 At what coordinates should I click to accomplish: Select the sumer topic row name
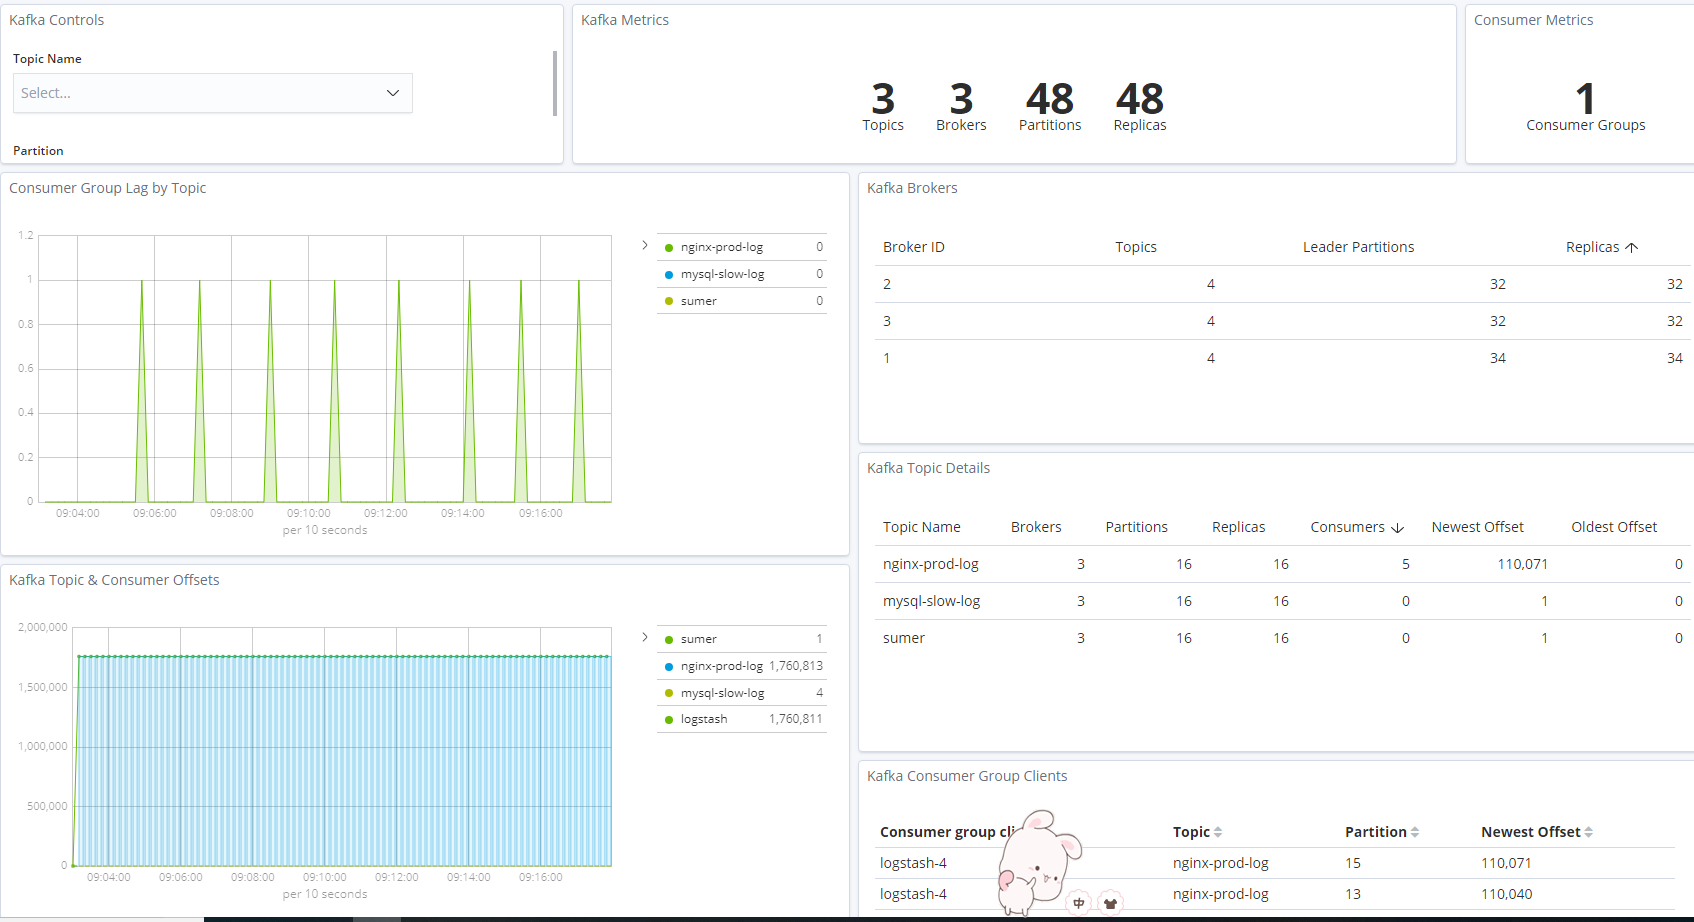coord(904,638)
